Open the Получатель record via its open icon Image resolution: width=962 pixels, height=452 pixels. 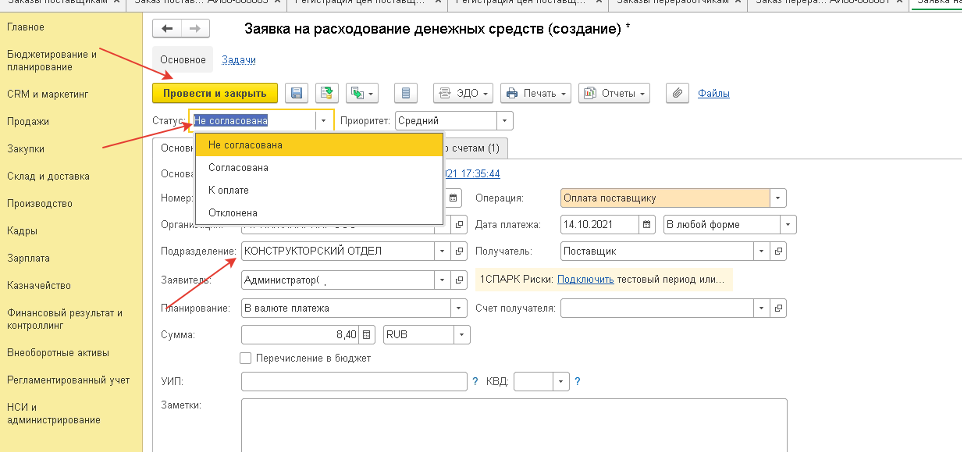779,251
